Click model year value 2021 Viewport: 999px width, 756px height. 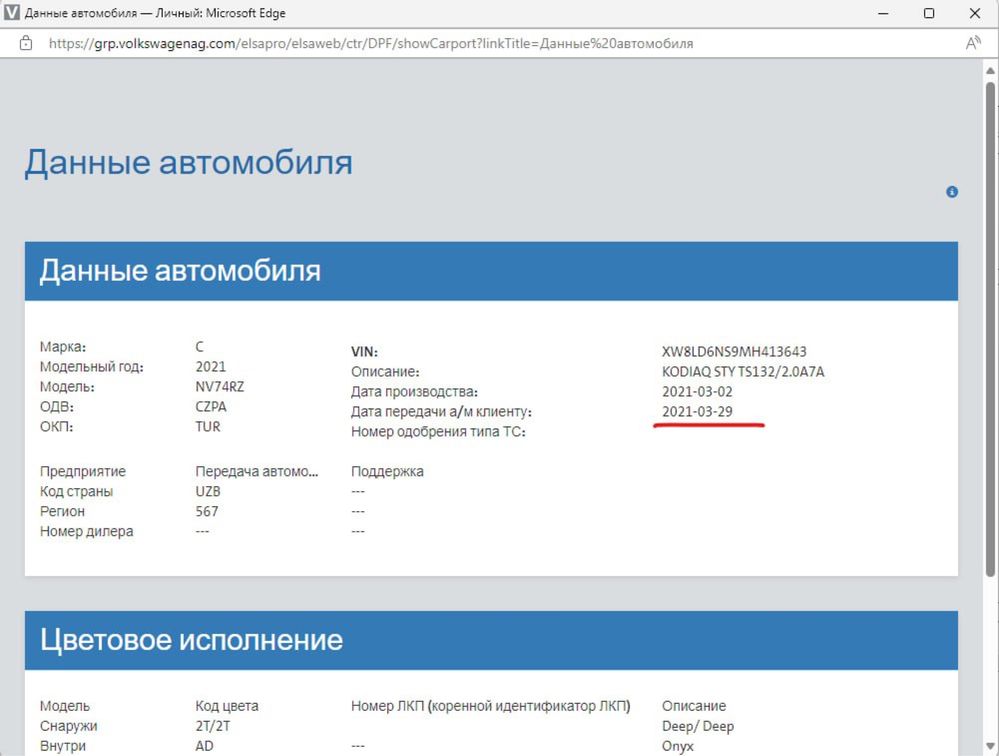click(210, 367)
